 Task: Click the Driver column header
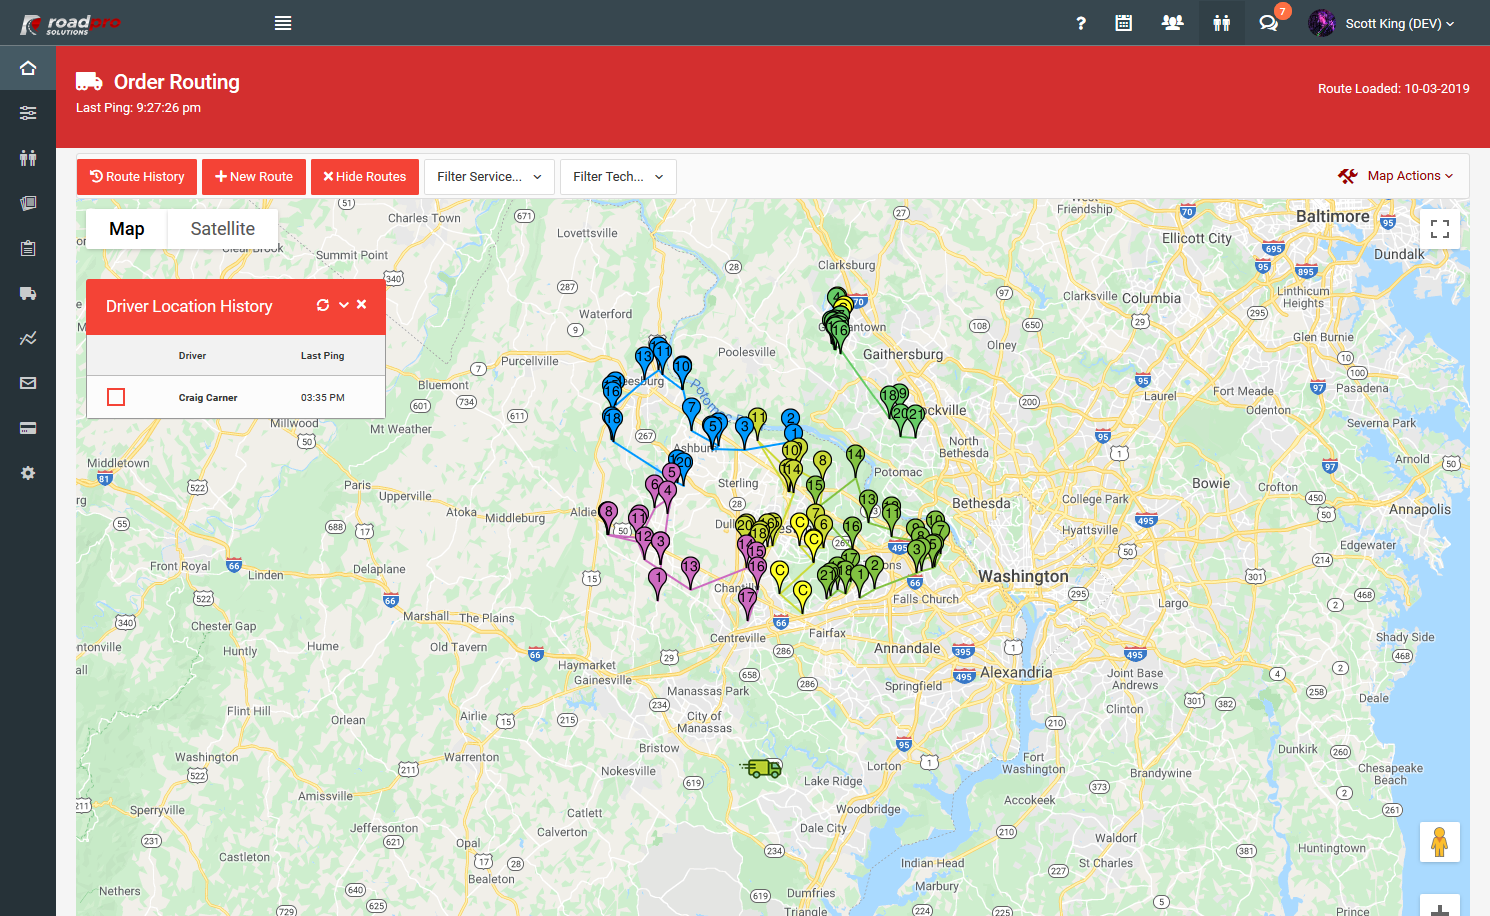(x=192, y=356)
